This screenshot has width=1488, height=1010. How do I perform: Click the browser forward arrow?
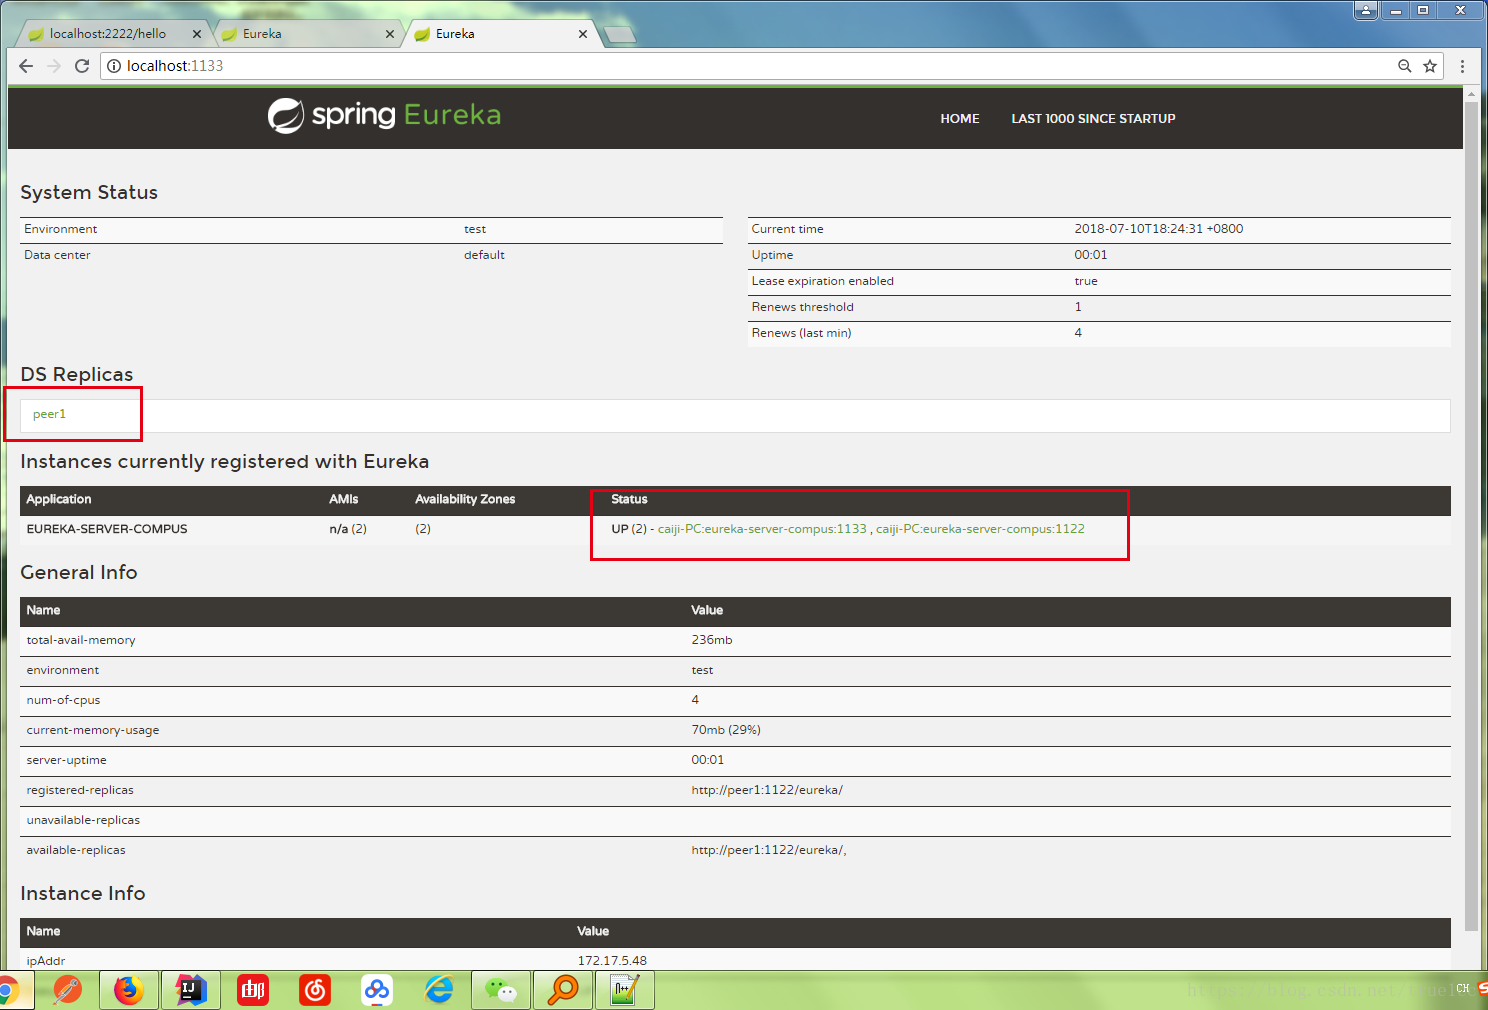[x=54, y=66]
